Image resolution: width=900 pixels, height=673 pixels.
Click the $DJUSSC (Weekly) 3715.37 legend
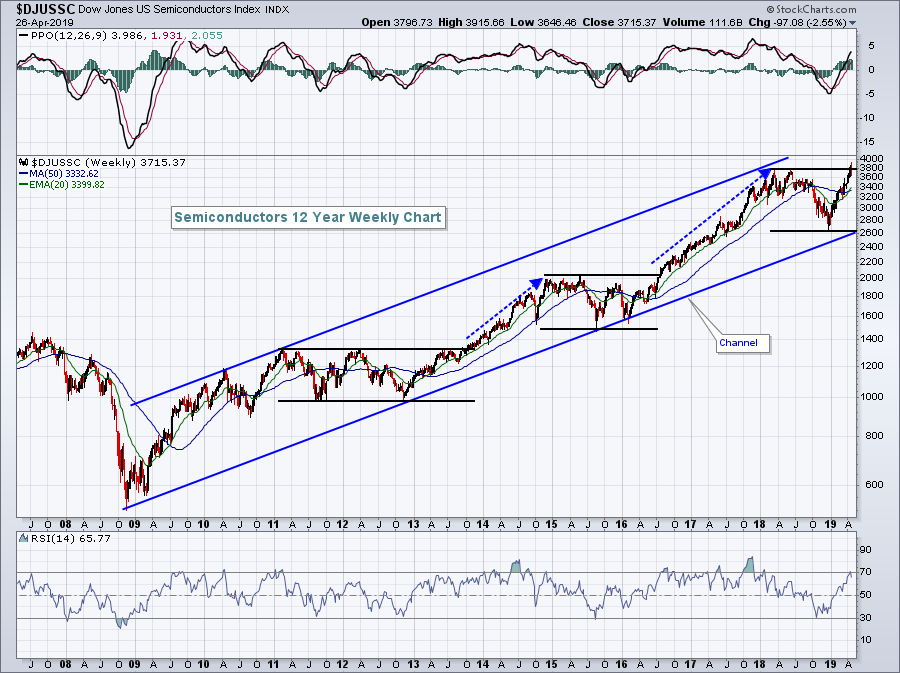pos(108,162)
